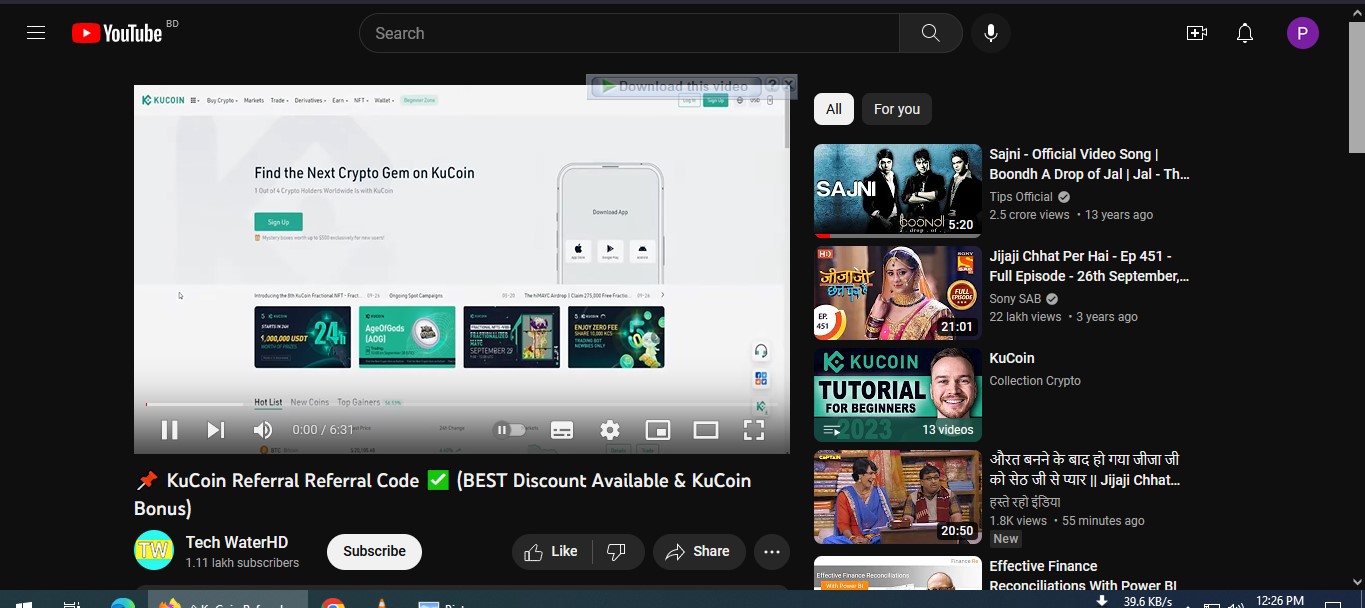Start voice search with the microphone
1365x608 pixels.
point(991,33)
